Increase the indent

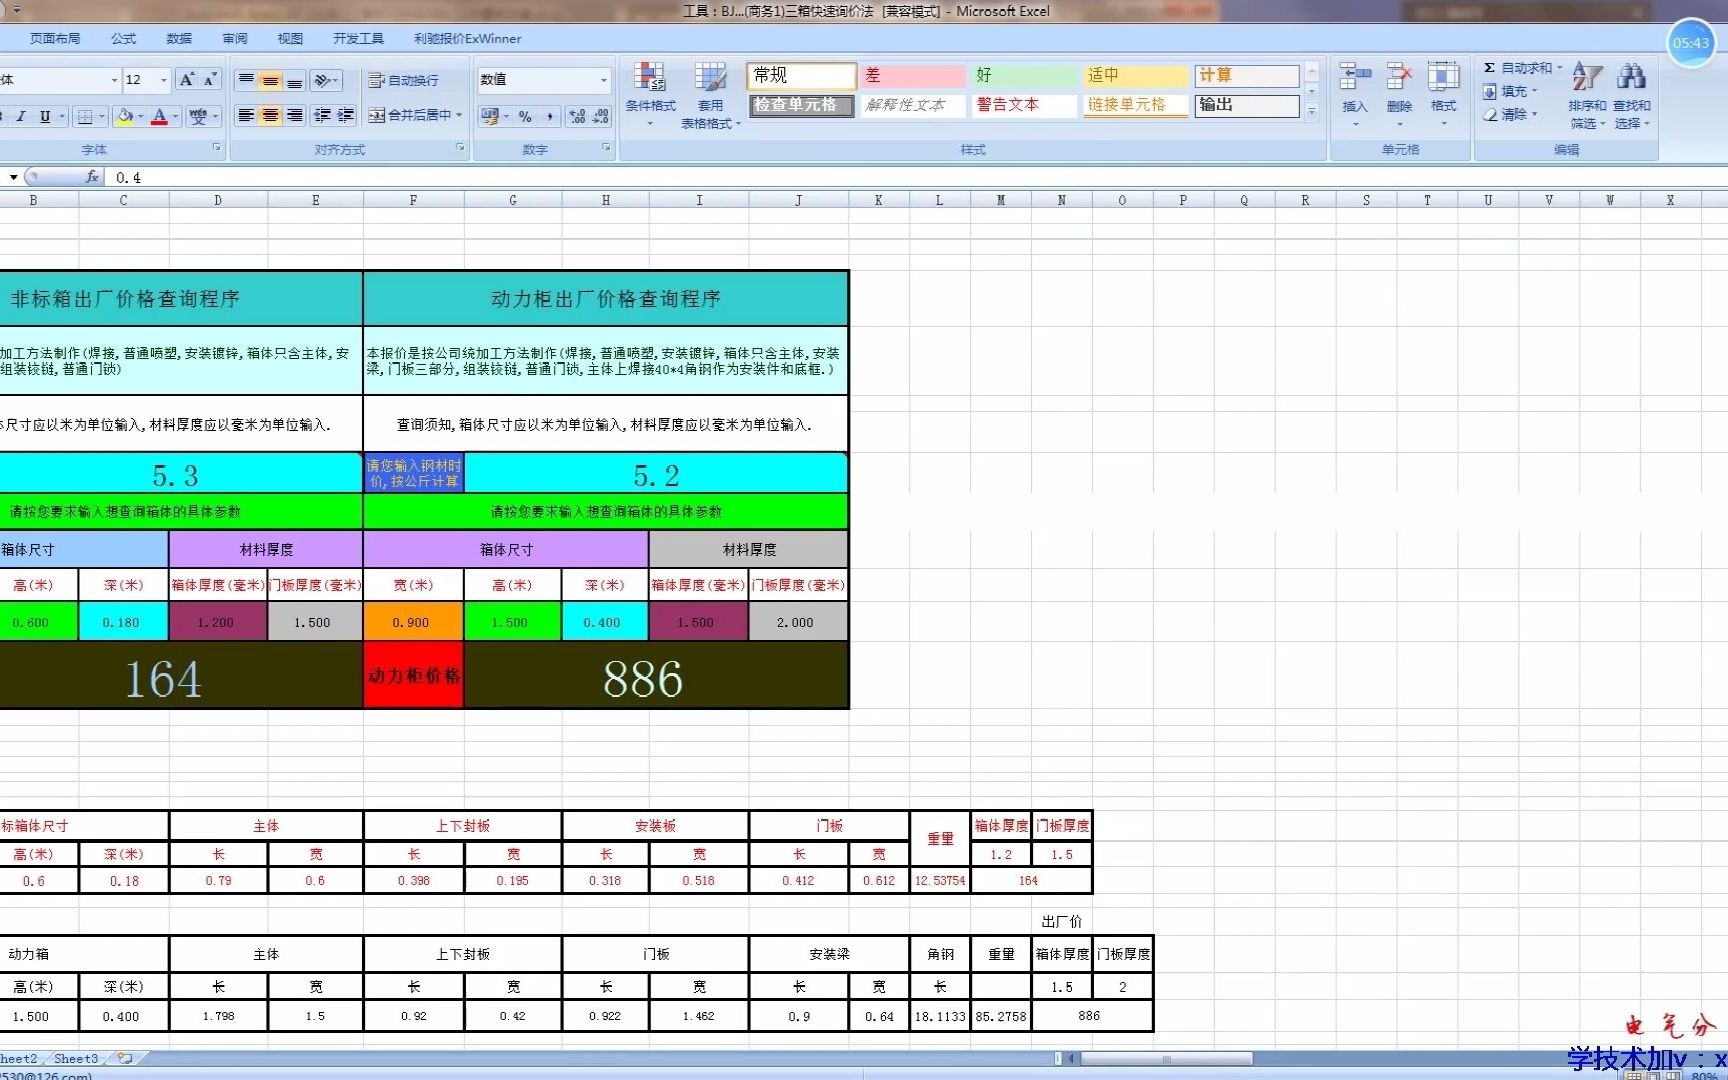click(x=346, y=116)
